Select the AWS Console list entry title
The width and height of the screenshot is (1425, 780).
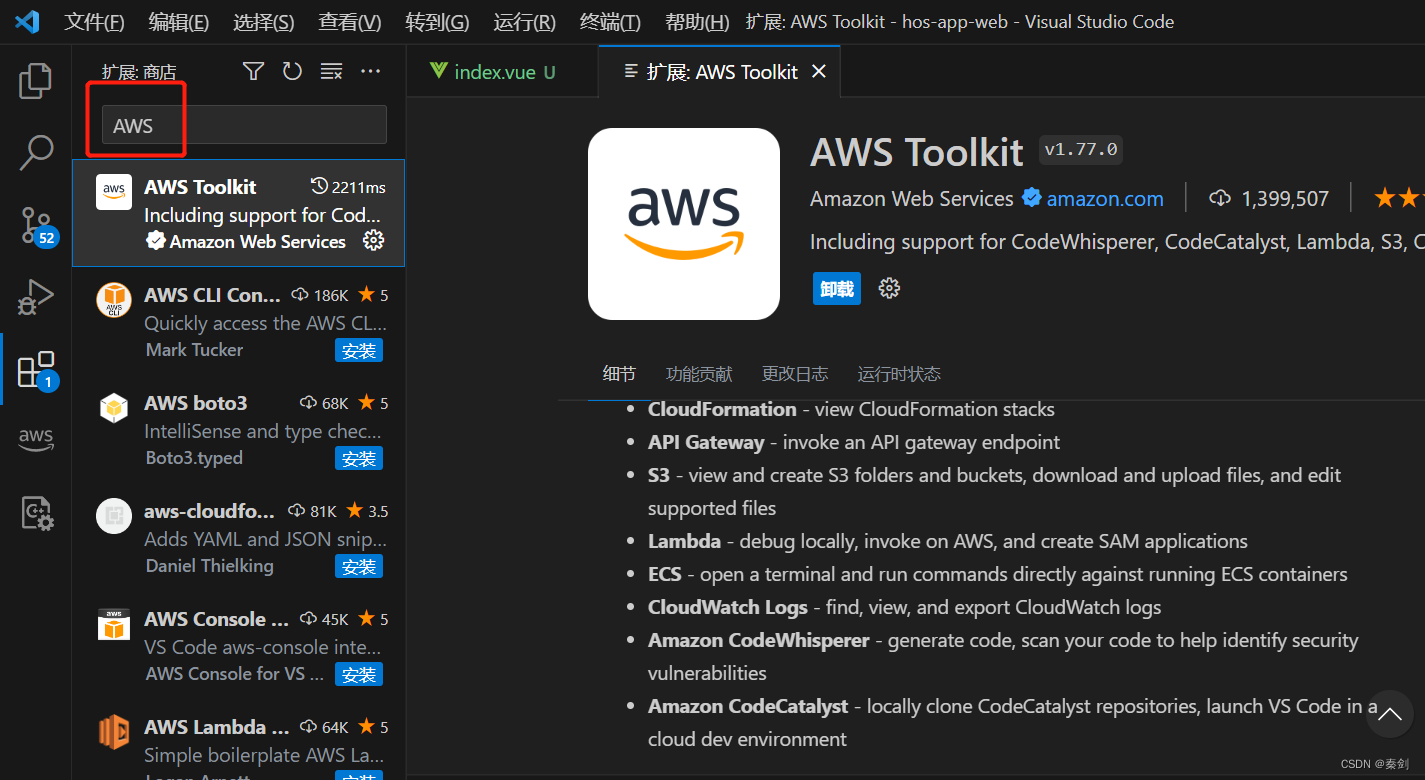point(217,619)
